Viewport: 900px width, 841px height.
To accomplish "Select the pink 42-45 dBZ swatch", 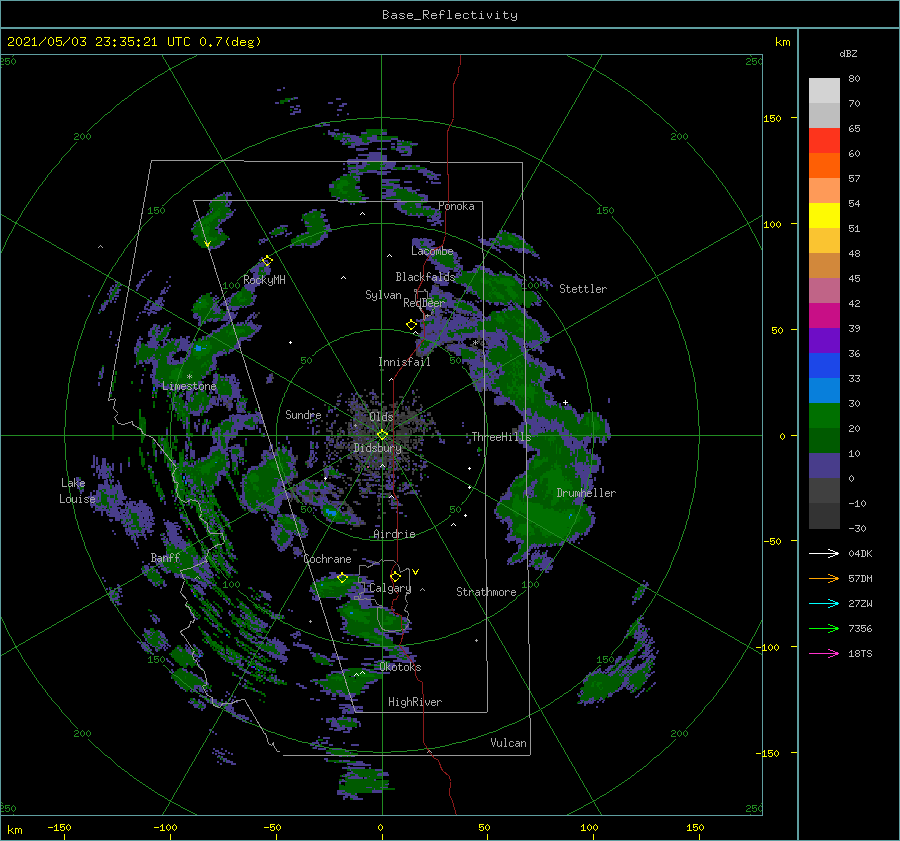I will 824,291.
